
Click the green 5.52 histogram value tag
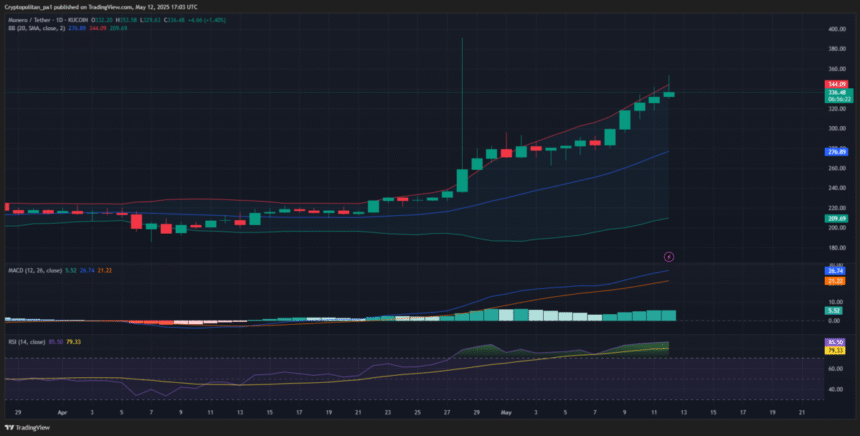(833, 310)
